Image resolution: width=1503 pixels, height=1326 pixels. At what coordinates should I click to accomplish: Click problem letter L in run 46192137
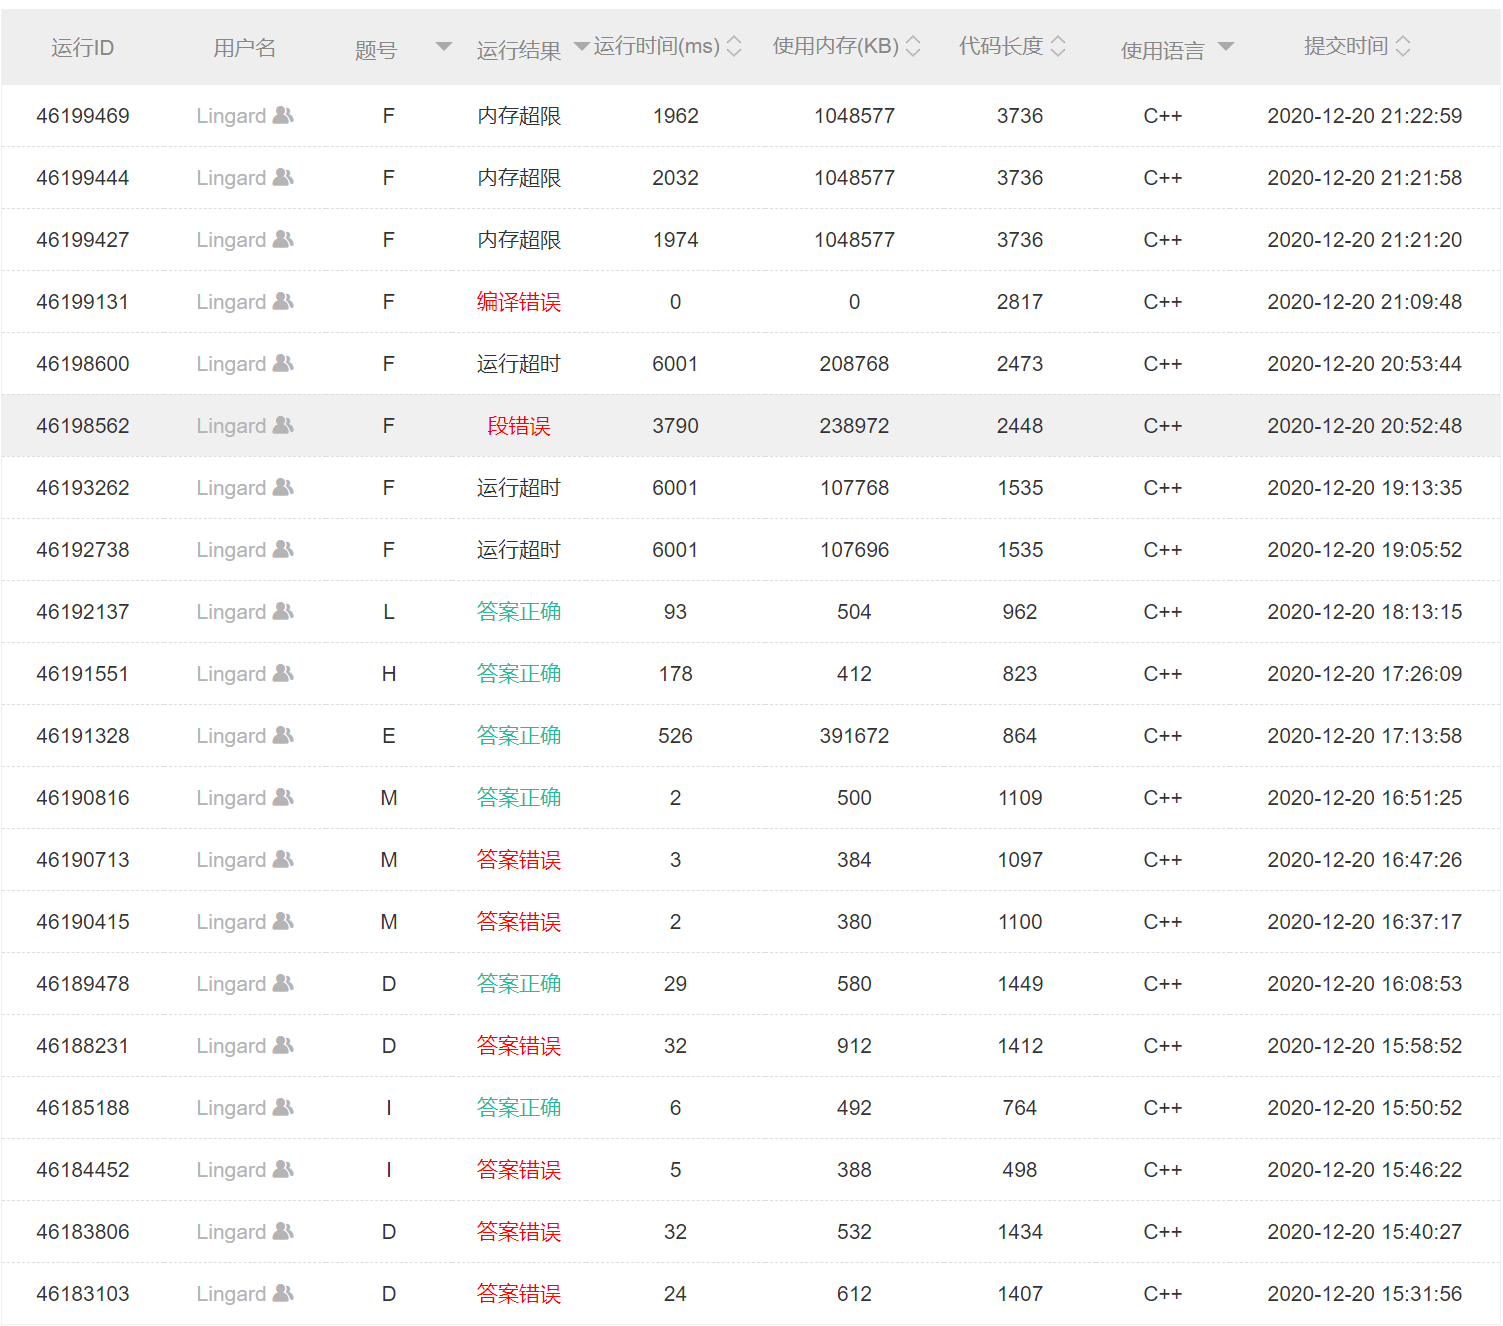pyautogui.click(x=388, y=612)
